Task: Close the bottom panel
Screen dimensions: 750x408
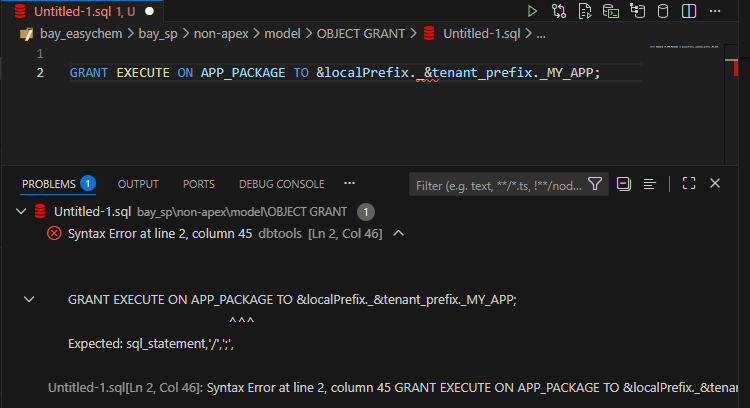Action: tap(715, 183)
